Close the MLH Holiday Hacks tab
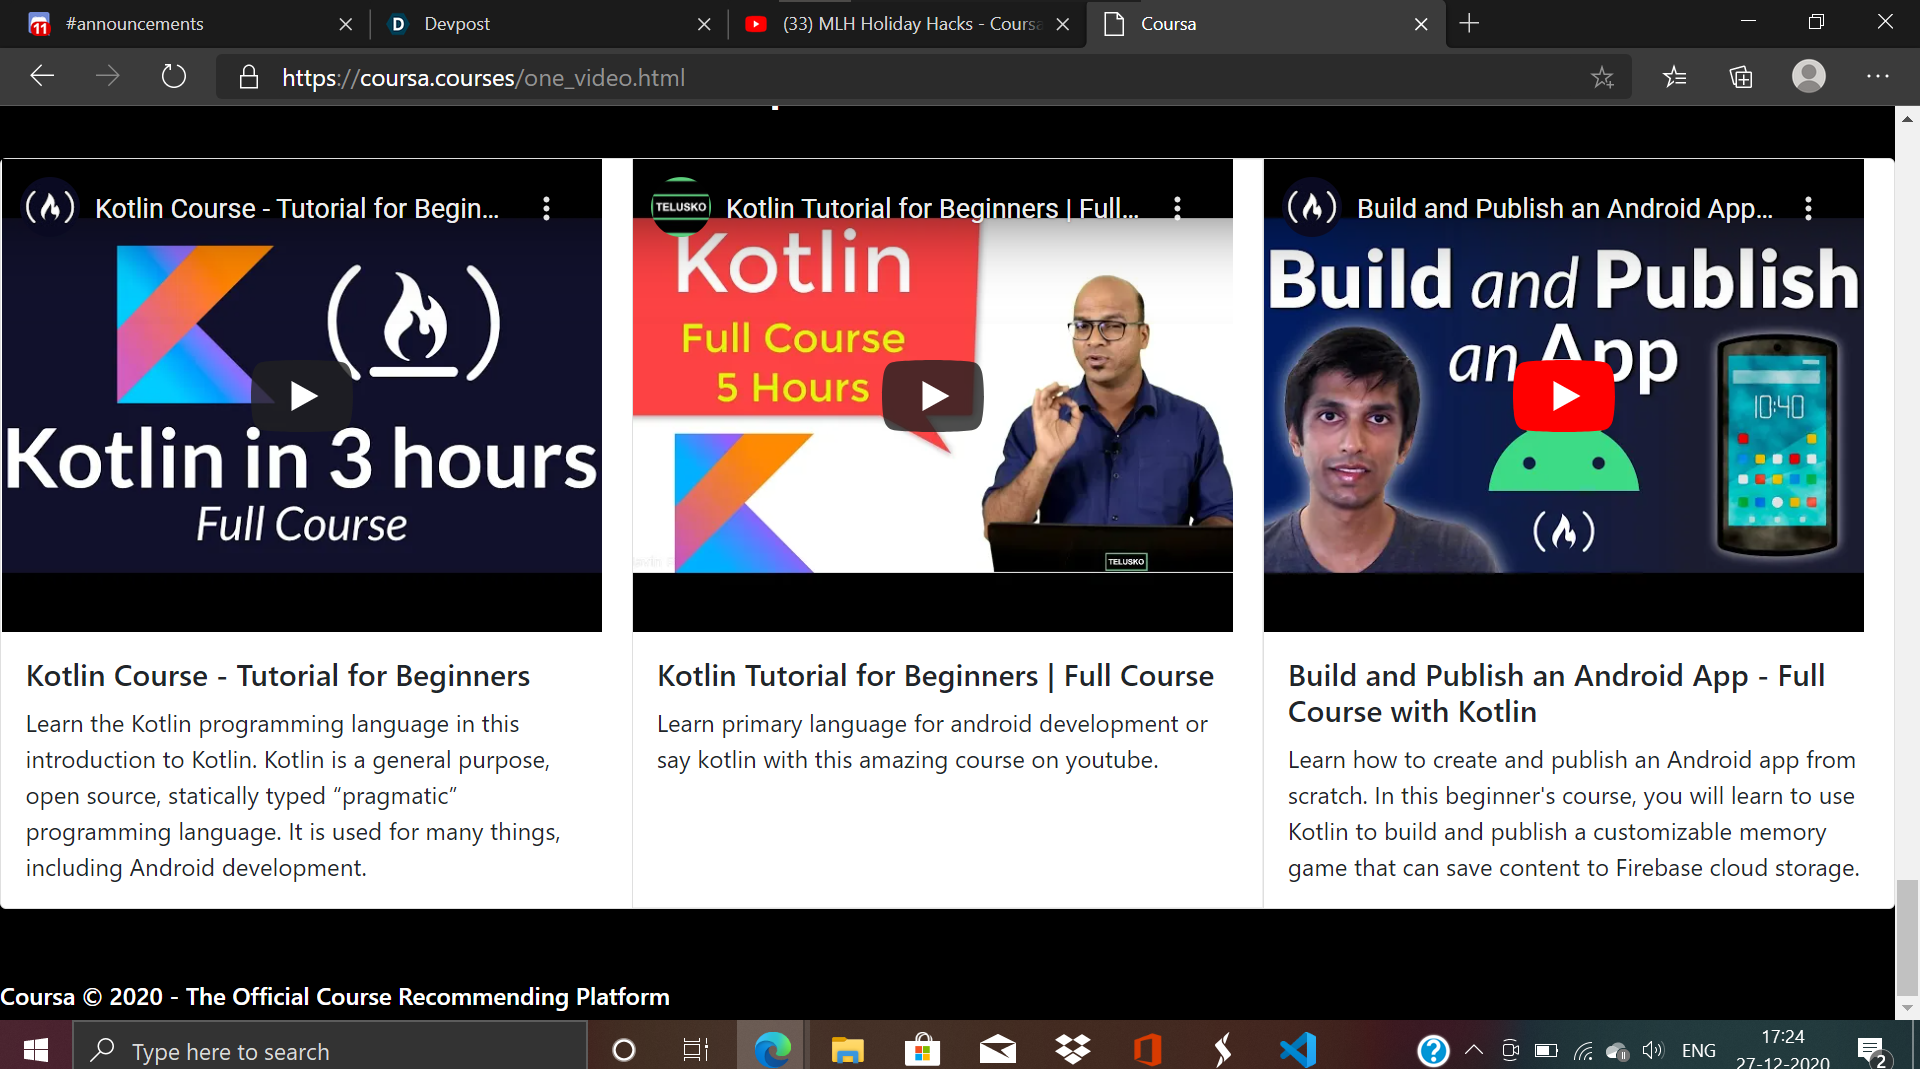Viewport: 1920px width, 1069px height. click(x=1063, y=24)
